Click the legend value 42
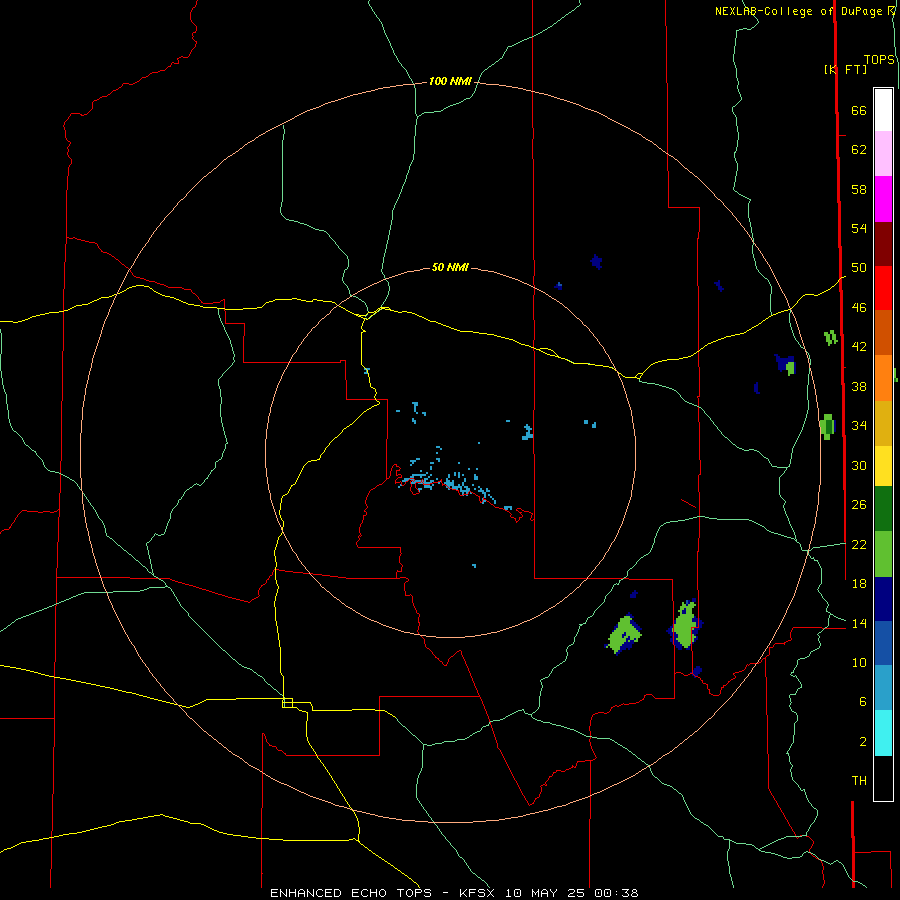The width and height of the screenshot is (900, 900). click(859, 347)
